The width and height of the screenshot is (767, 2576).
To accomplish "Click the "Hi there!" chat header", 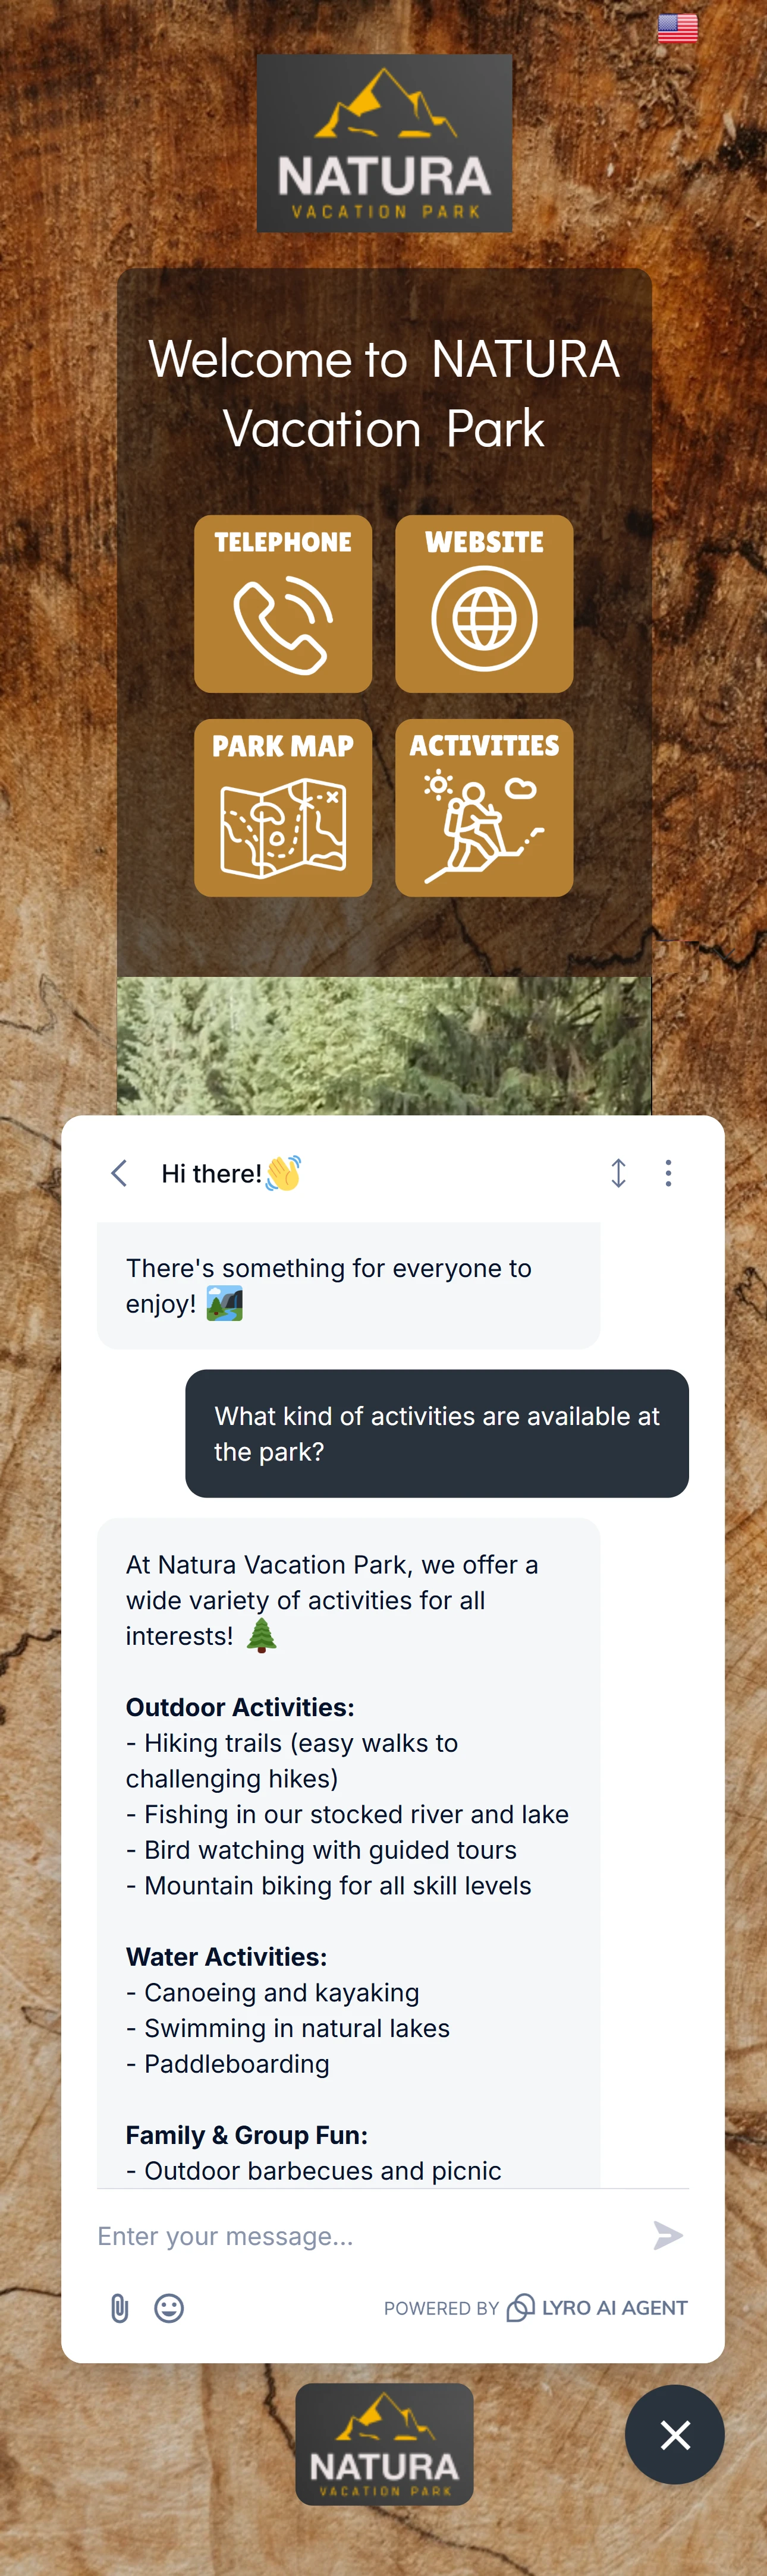I will pyautogui.click(x=231, y=1173).
